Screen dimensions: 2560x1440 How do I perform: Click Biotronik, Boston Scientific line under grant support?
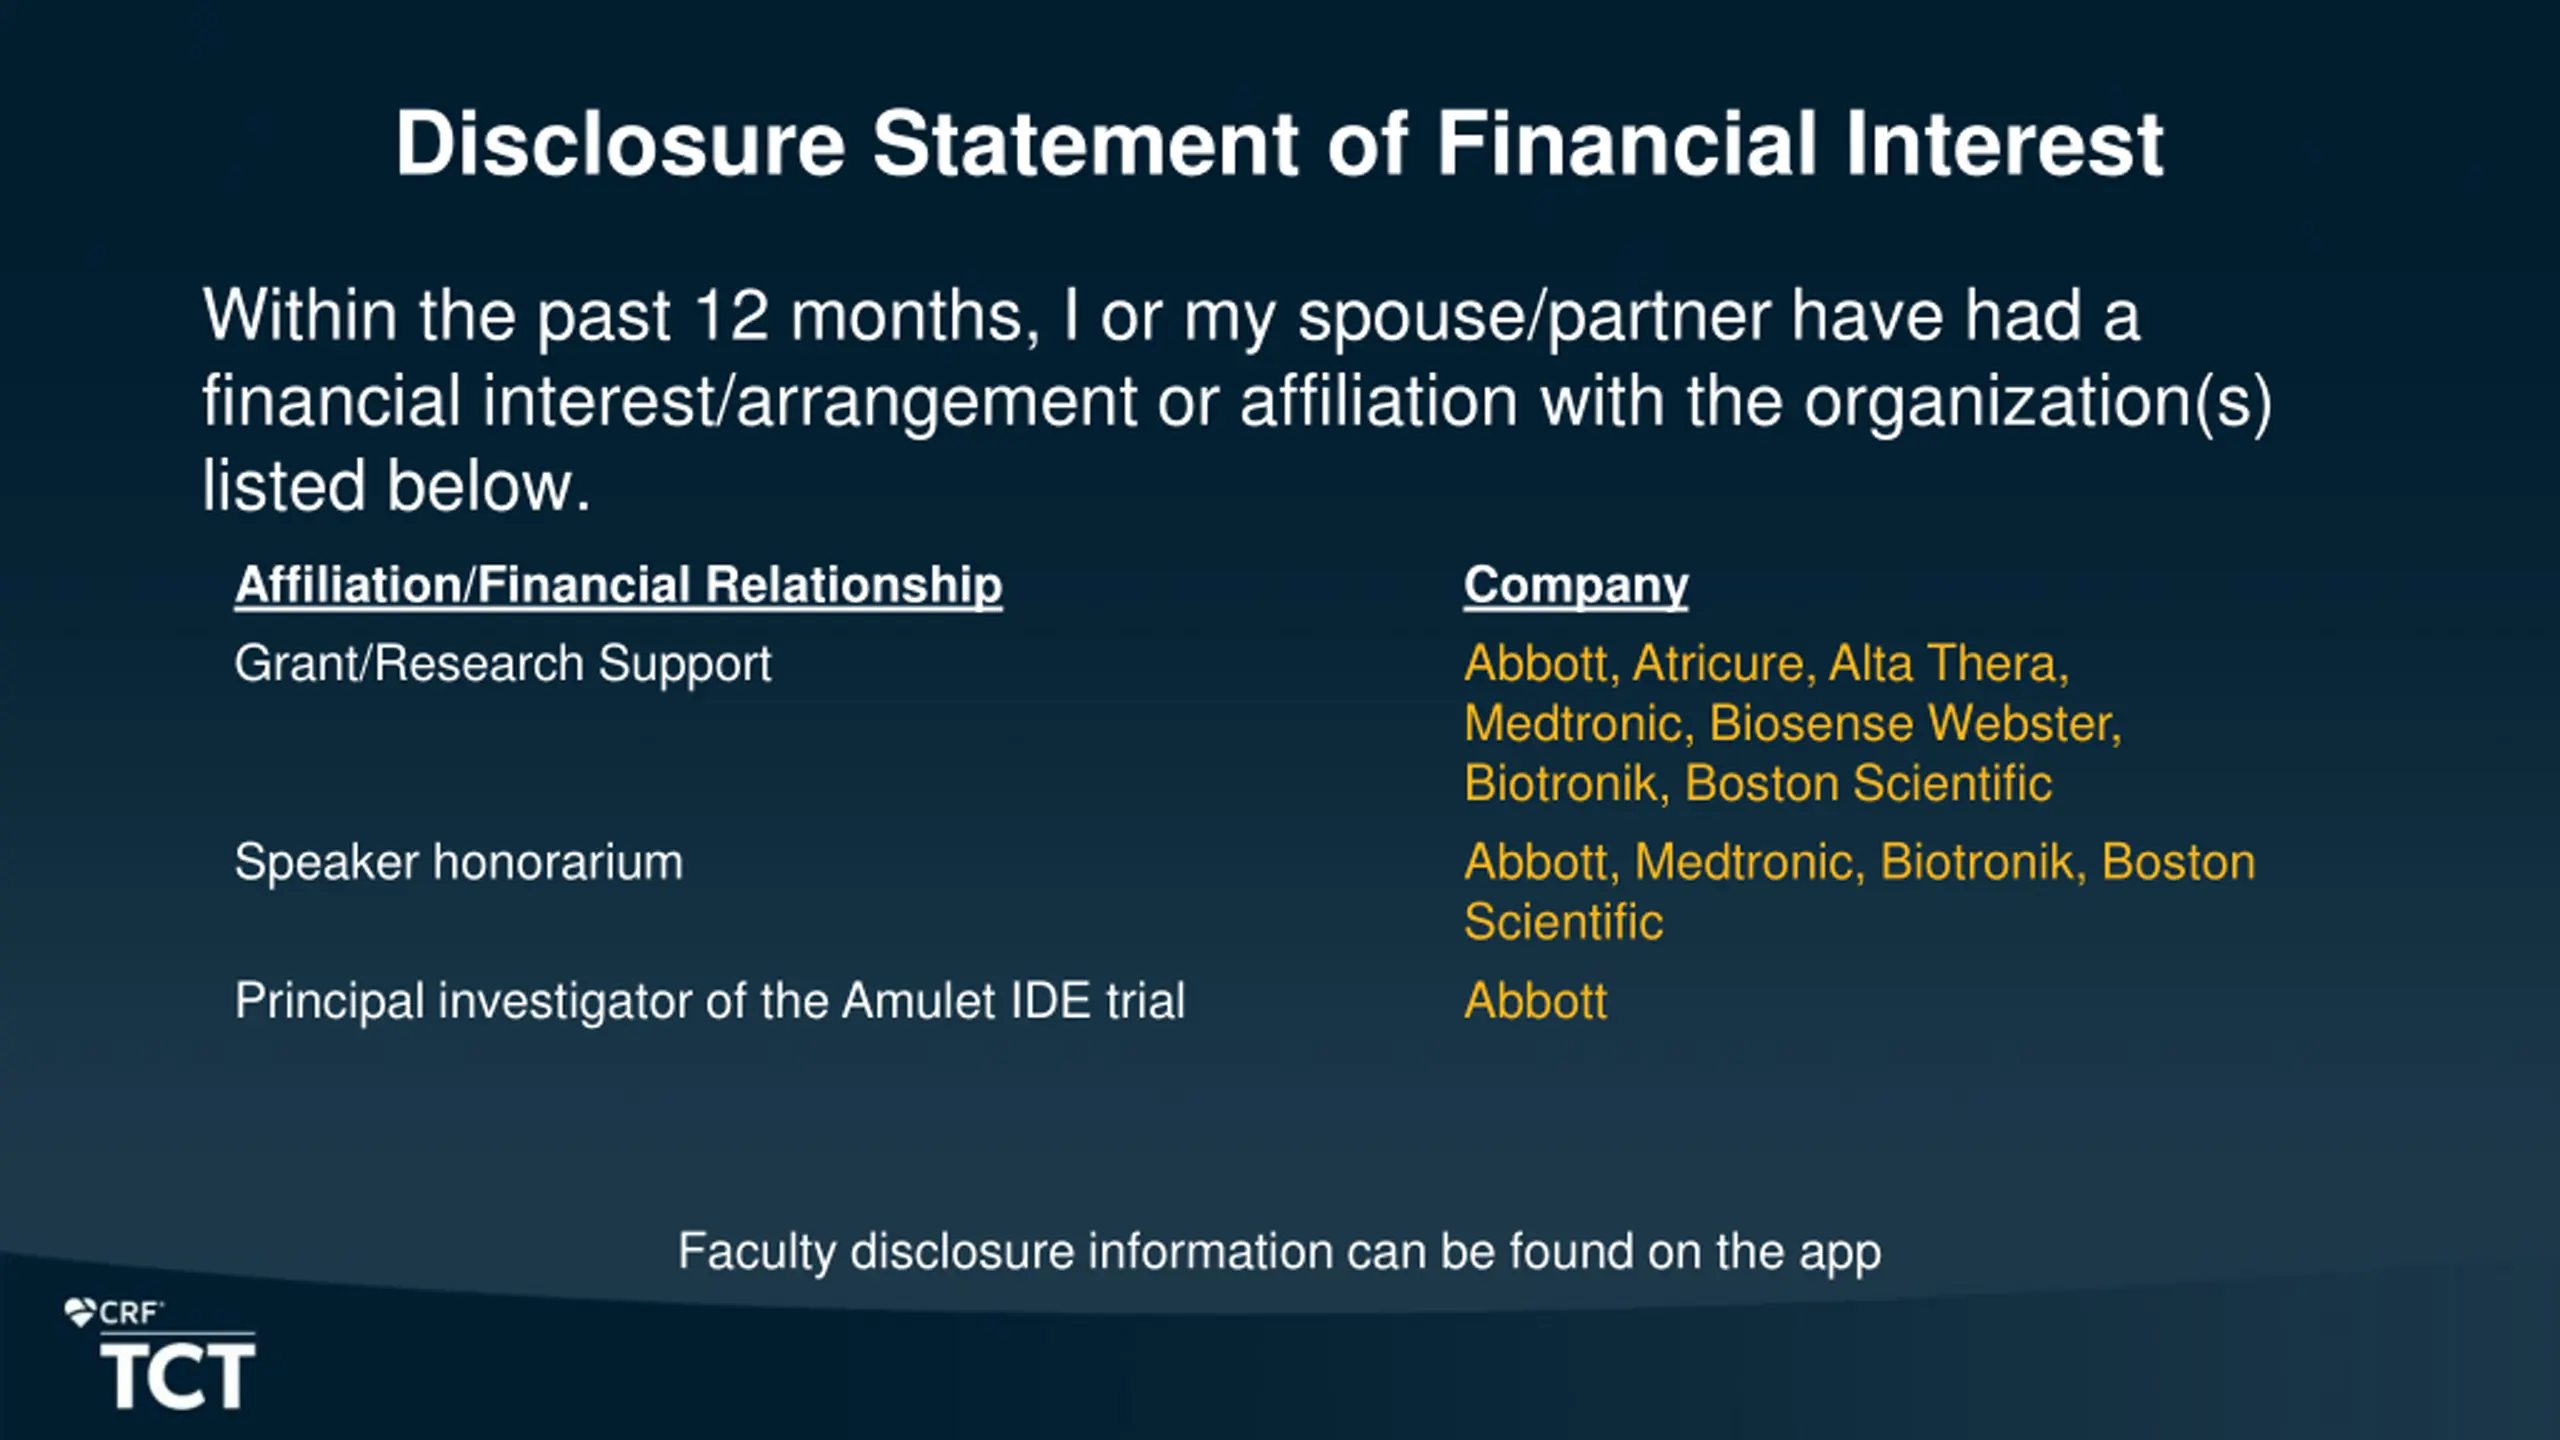pos(1758,783)
